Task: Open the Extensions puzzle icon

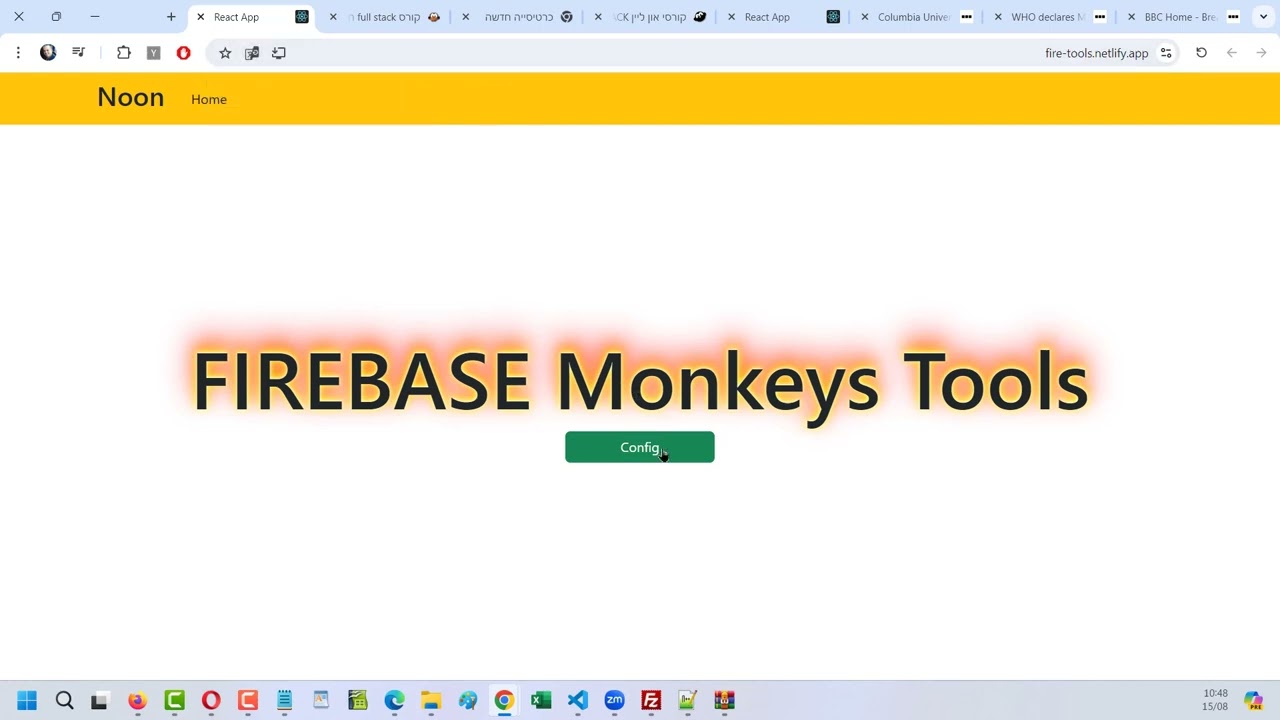Action: click(x=124, y=53)
